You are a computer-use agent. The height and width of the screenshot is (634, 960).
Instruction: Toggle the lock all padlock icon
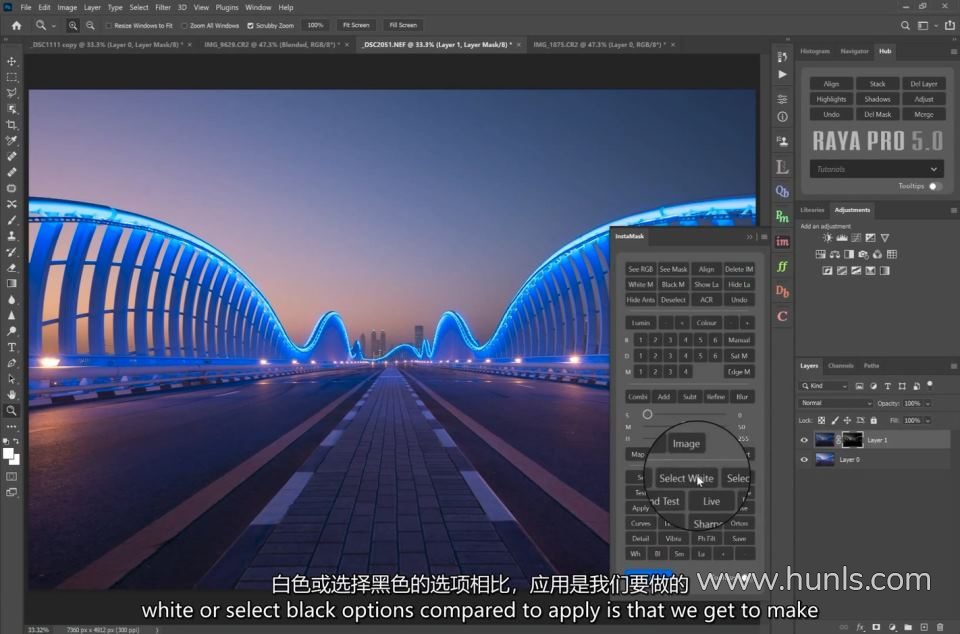tap(874, 420)
